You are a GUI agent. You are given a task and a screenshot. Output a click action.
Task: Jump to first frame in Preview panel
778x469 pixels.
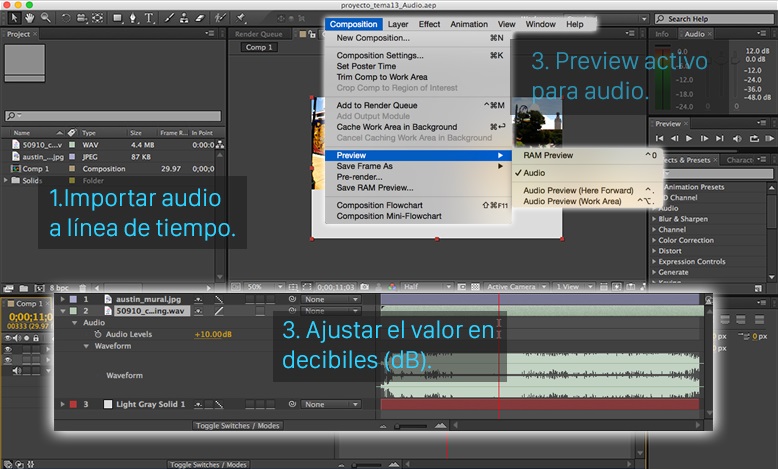click(x=659, y=138)
